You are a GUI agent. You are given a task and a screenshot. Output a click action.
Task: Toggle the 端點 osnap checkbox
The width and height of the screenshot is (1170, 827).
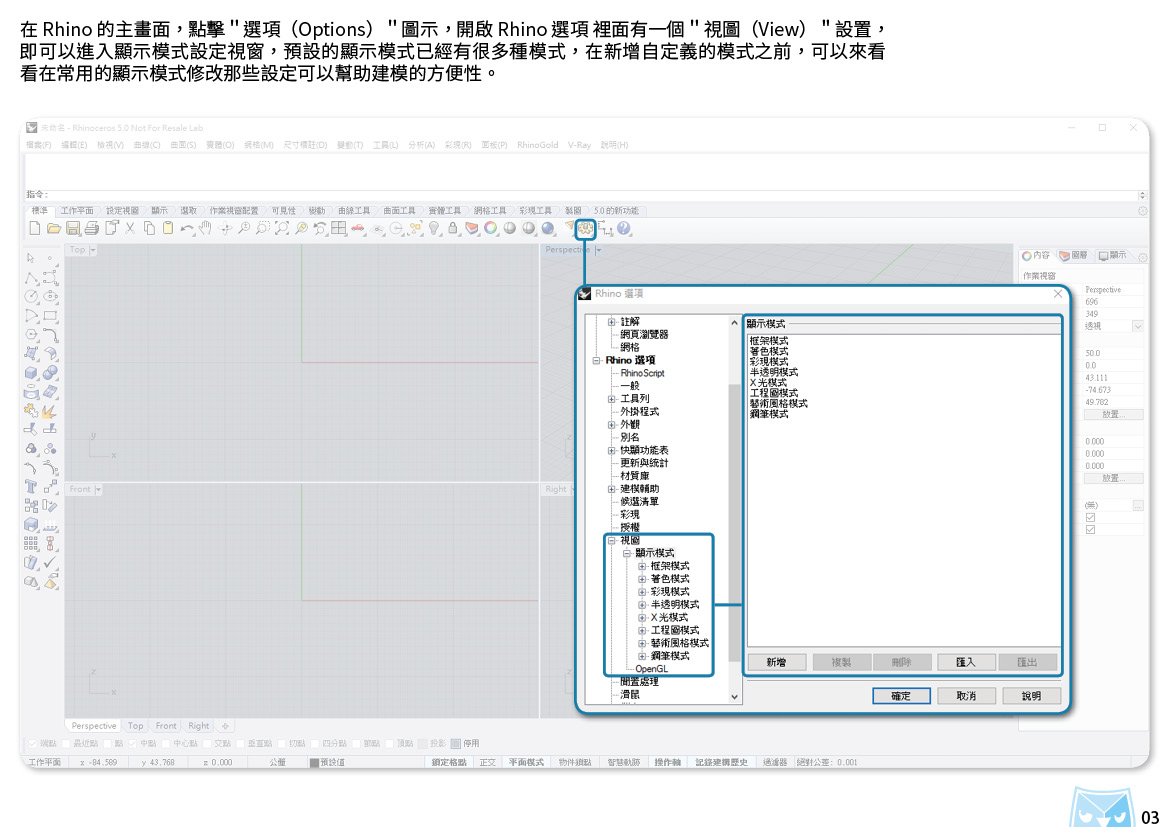33,743
